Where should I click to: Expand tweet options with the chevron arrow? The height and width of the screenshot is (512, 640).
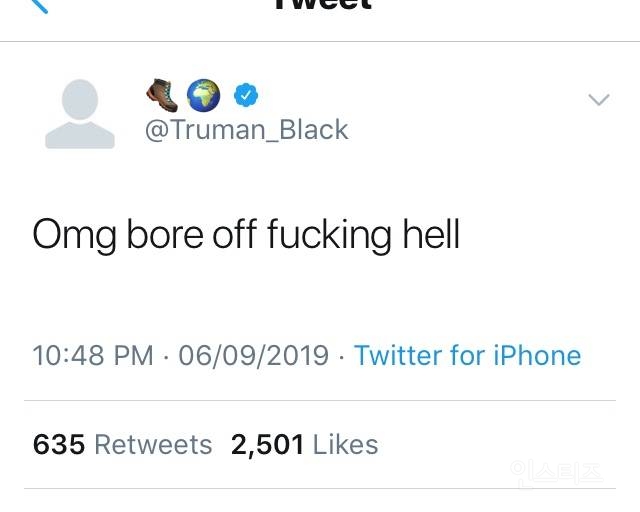pyautogui.click(x=598, y=99)
